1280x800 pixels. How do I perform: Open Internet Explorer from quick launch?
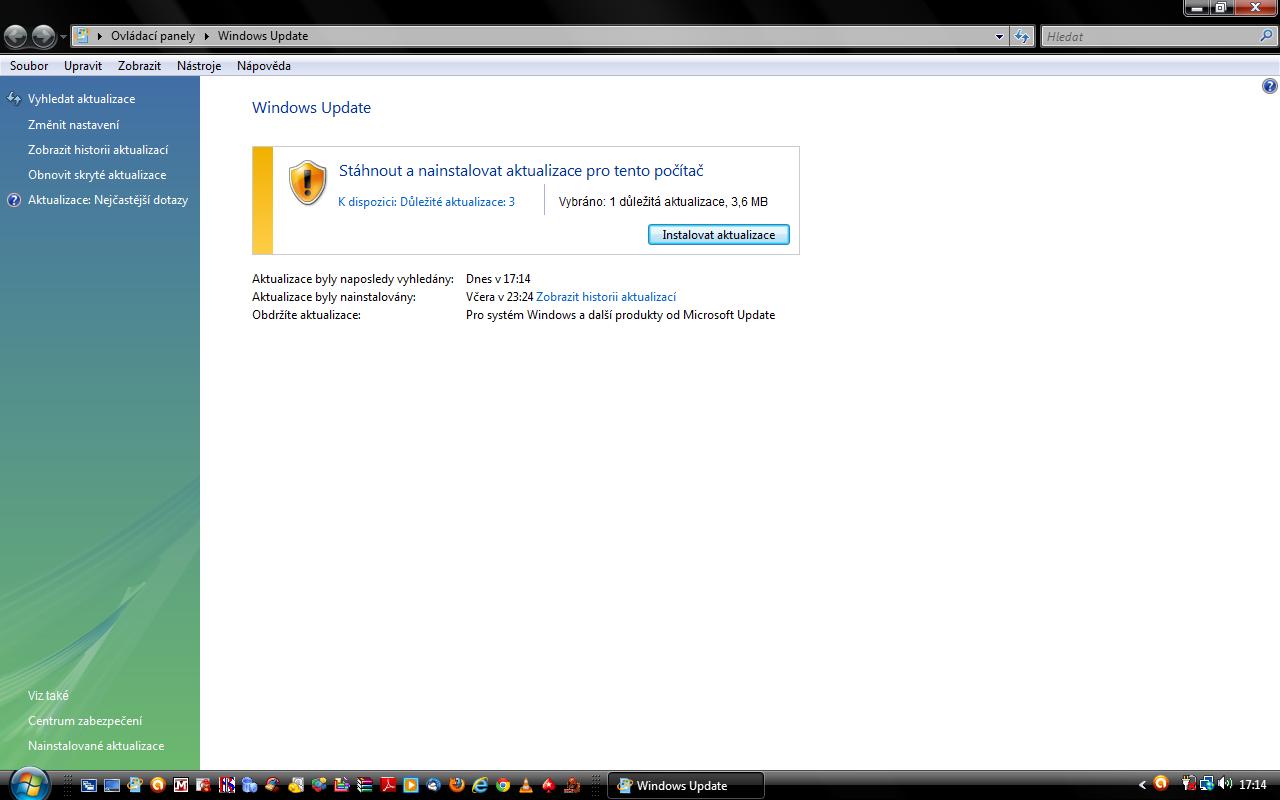(480, 785)
